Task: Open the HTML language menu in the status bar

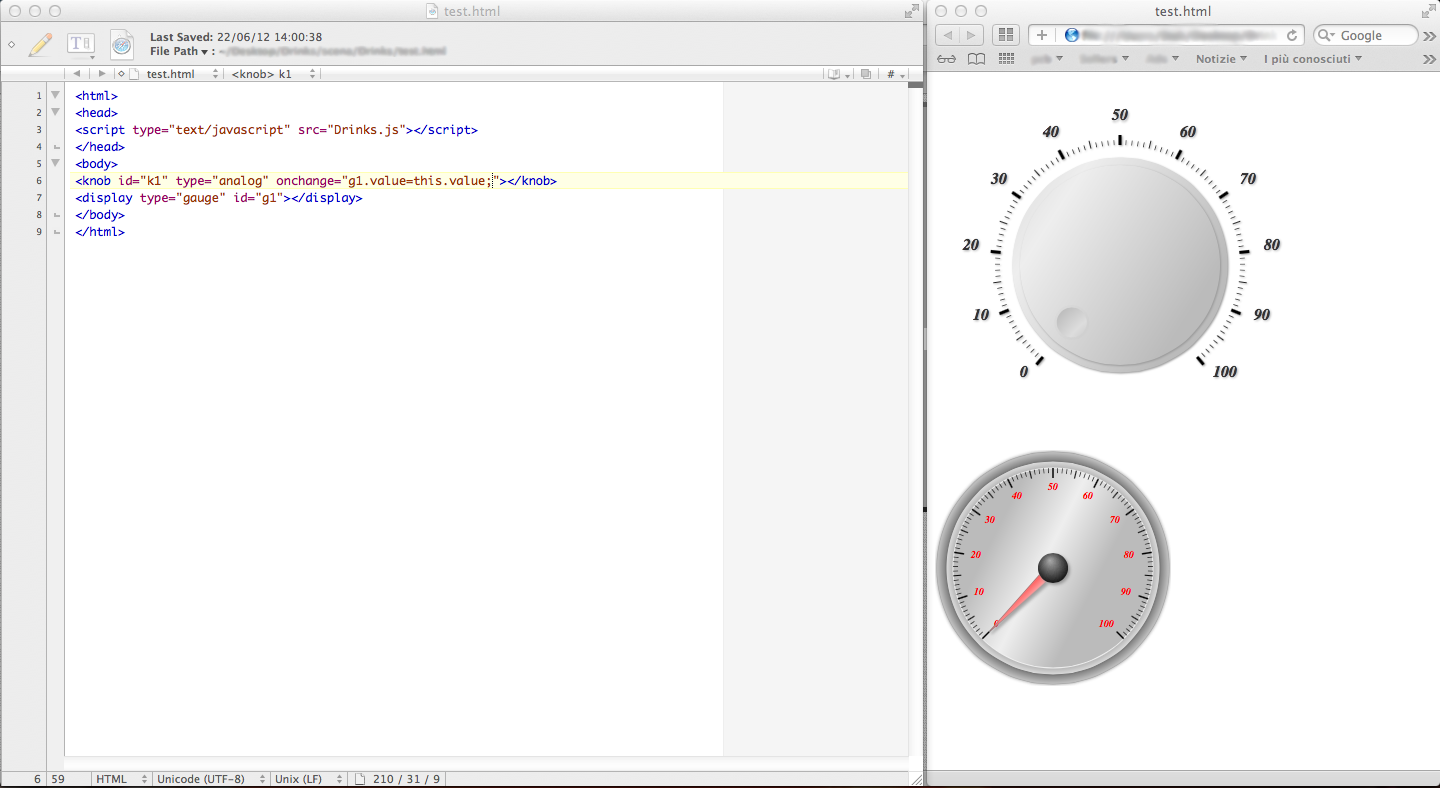Action: [x=118, y=779]
